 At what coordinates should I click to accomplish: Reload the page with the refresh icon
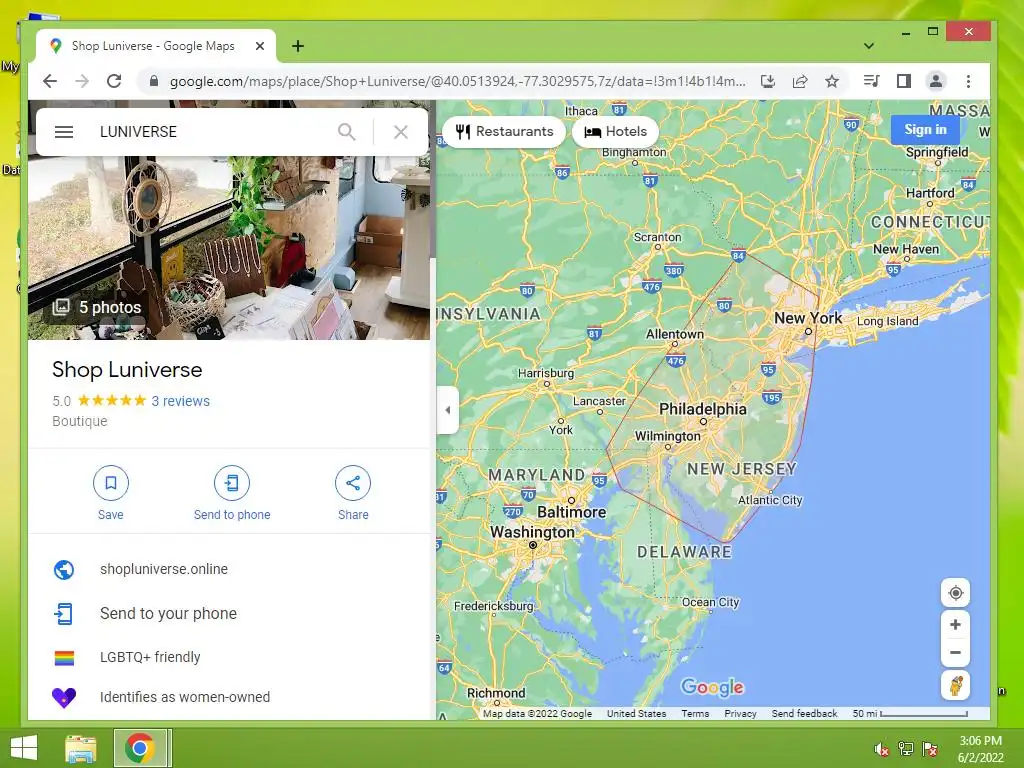pyautogui.click(x=114, y=81)
